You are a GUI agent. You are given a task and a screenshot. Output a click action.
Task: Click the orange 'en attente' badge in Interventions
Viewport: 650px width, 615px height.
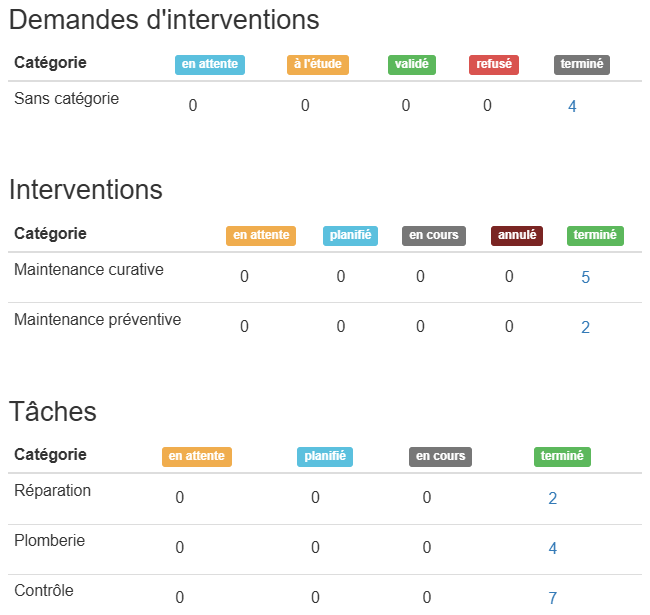point(261,235)
